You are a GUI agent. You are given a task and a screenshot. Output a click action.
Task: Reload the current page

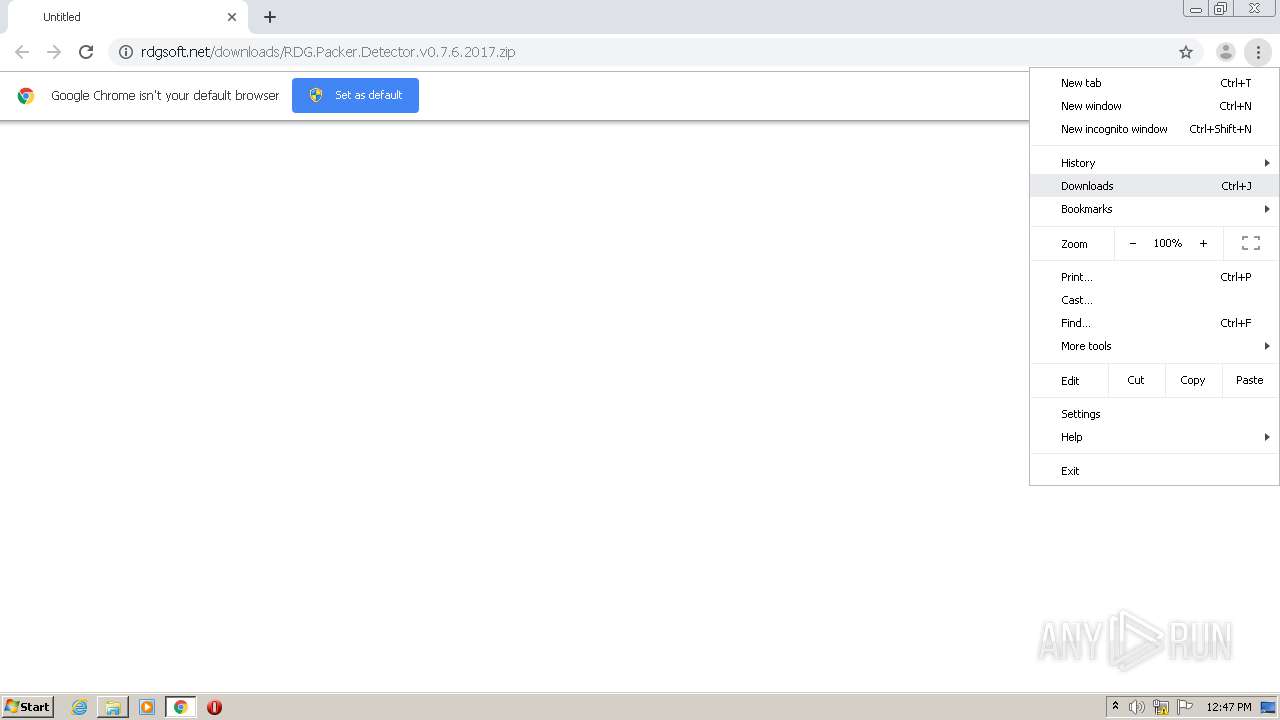pyautogui.click(x=86, y=52)
